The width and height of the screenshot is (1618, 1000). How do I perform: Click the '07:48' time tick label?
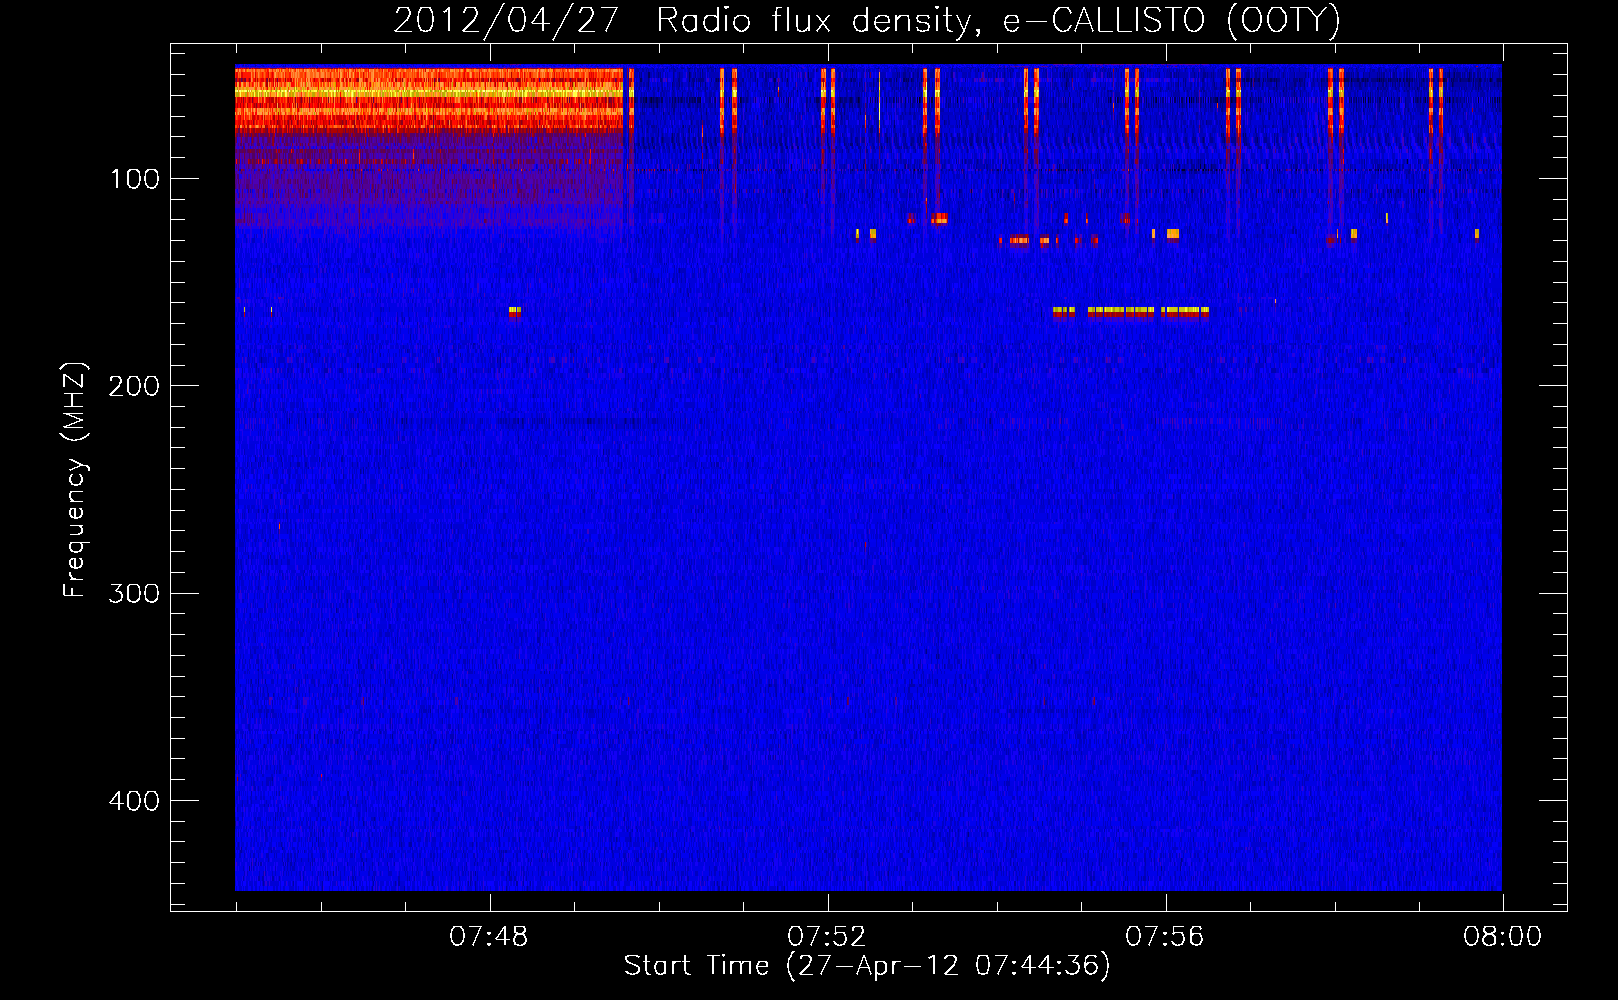pyautogui.click(x=488, y=937)
